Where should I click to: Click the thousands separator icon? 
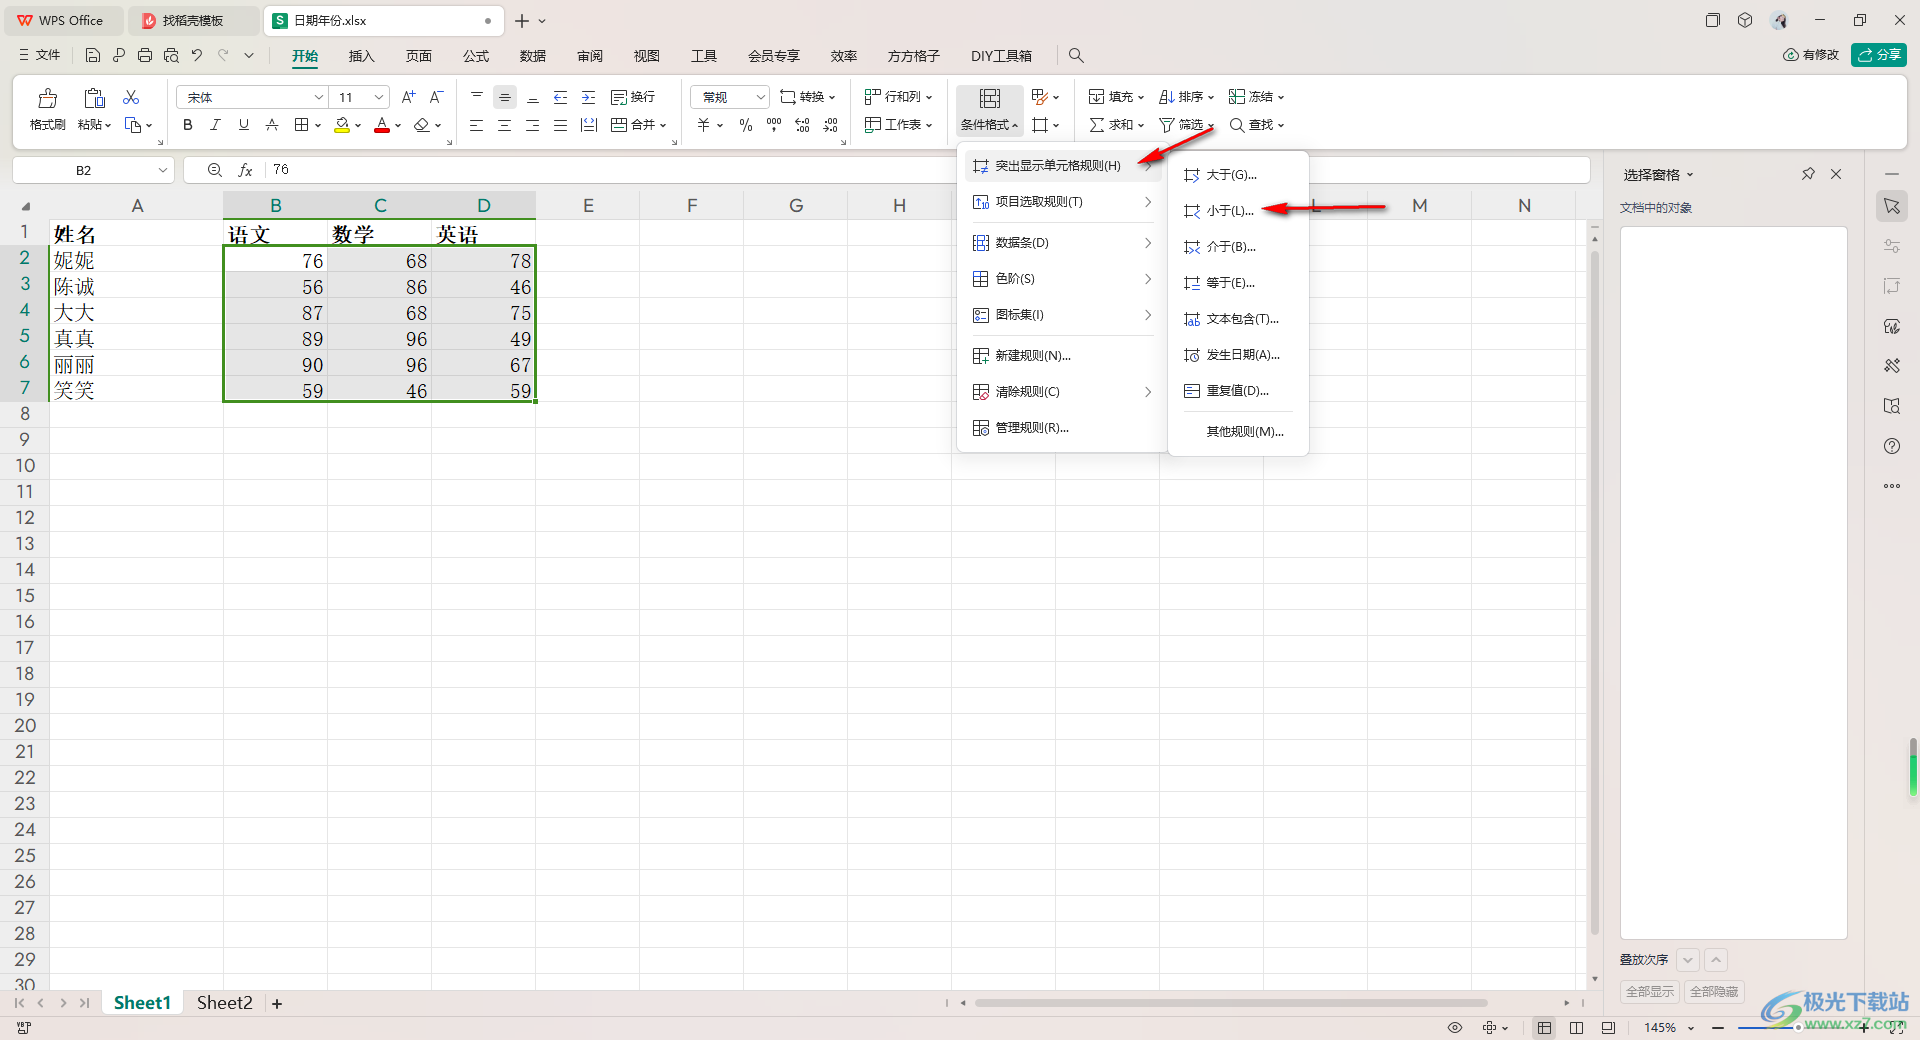pos(774,125)
